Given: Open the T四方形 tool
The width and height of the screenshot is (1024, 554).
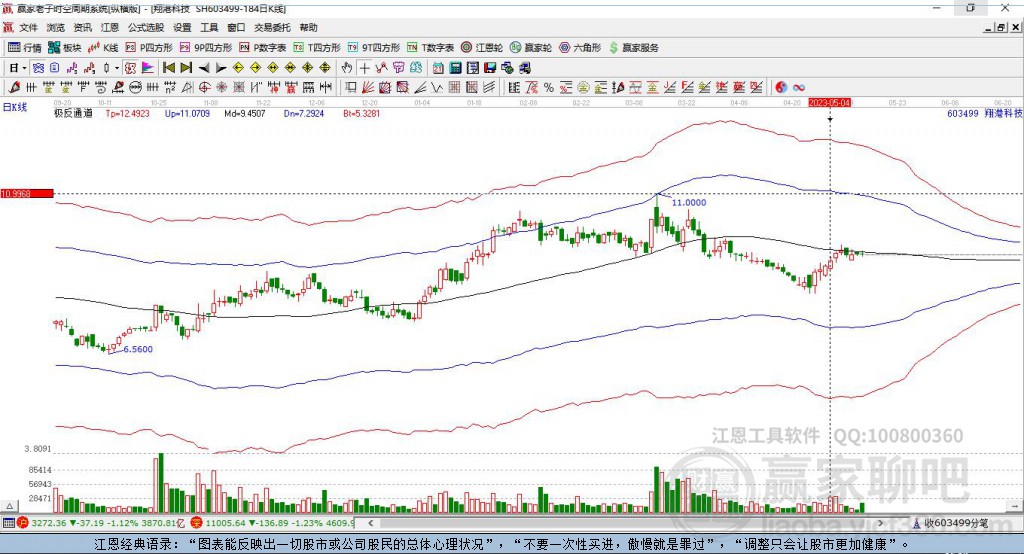Looking at the screenshot, I should 317,48.
